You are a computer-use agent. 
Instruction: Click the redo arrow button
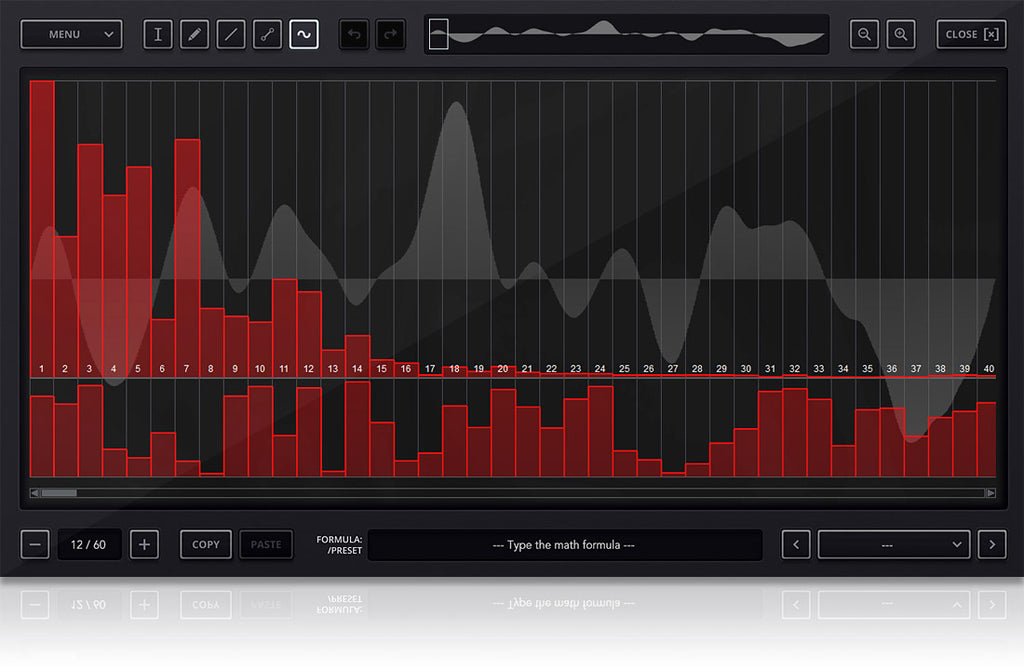pyautogui.click(x=391, y=34)
